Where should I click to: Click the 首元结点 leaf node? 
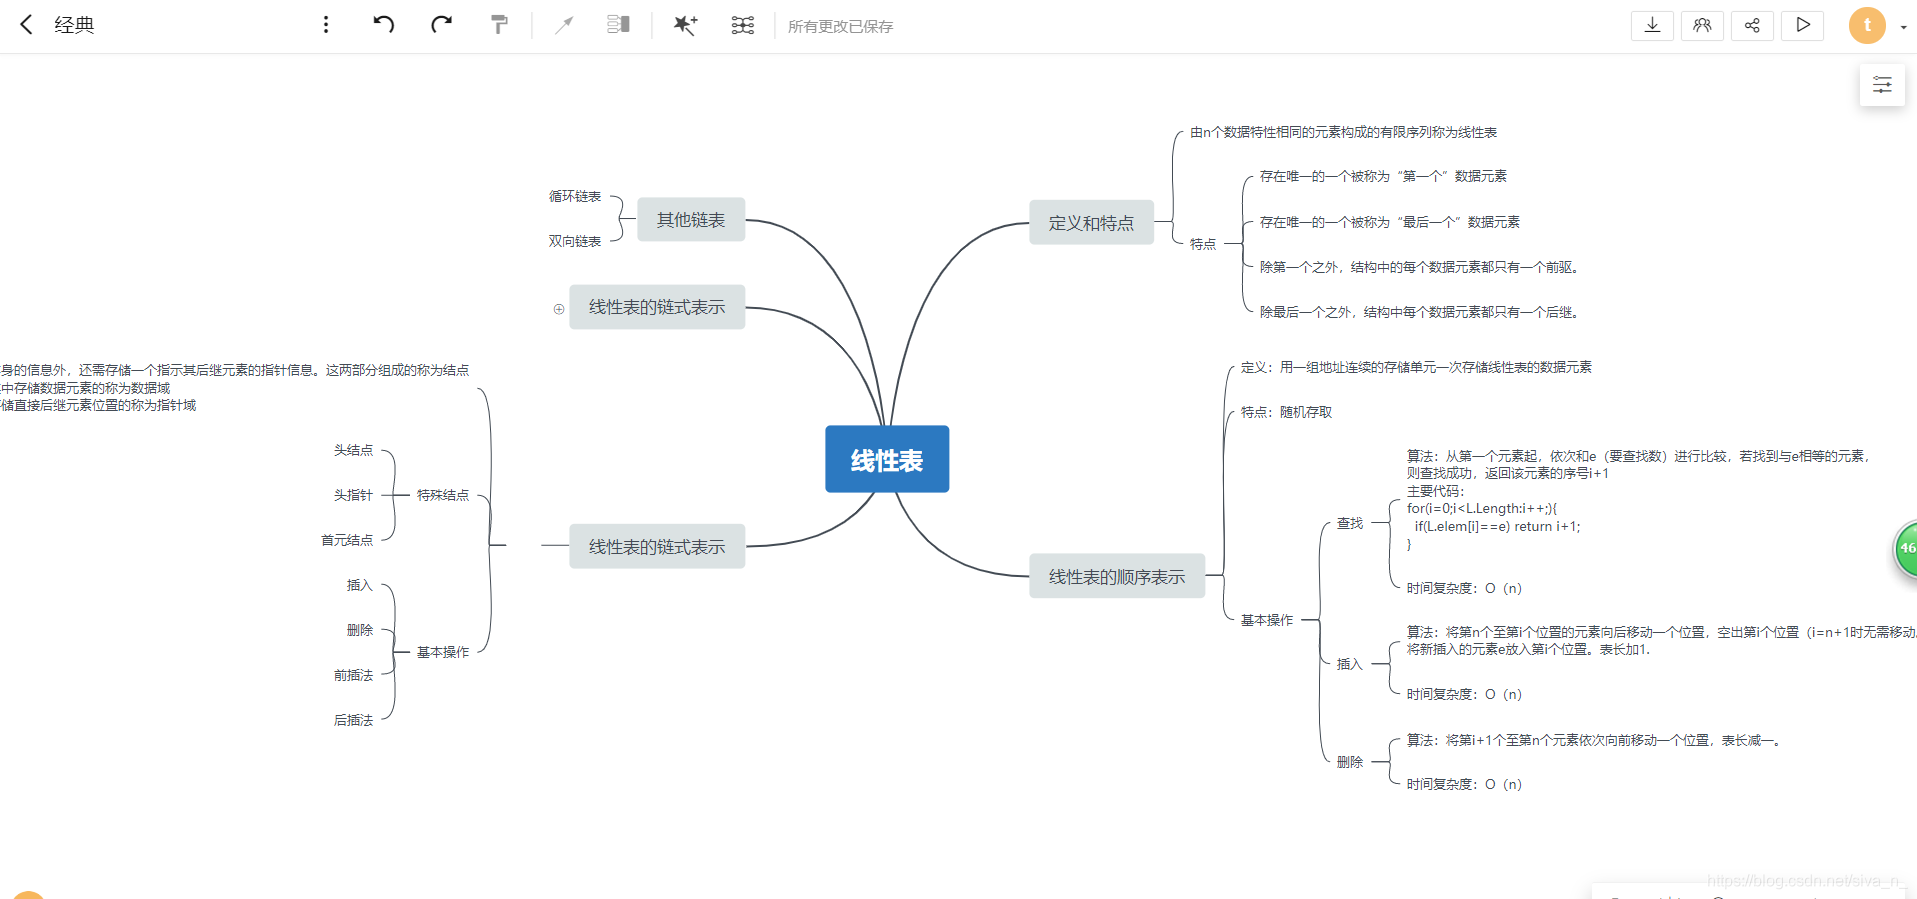pyautogui.click(x=347, y=540)
